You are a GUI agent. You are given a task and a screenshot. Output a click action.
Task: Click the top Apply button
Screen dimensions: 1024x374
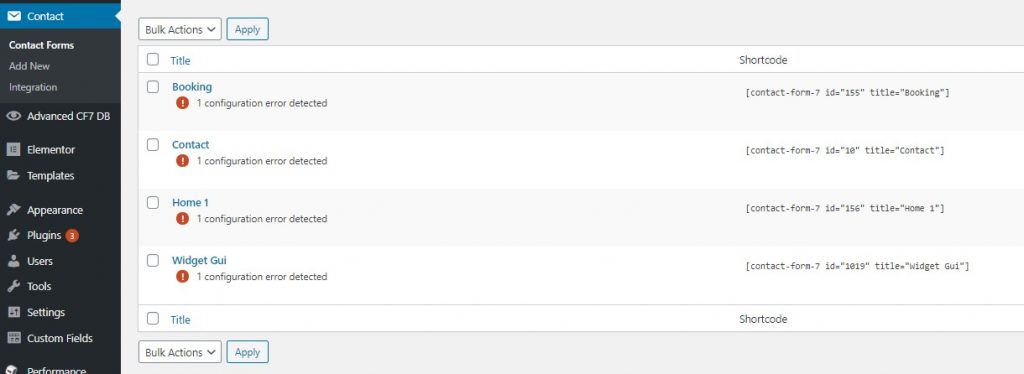pos(248,29)
